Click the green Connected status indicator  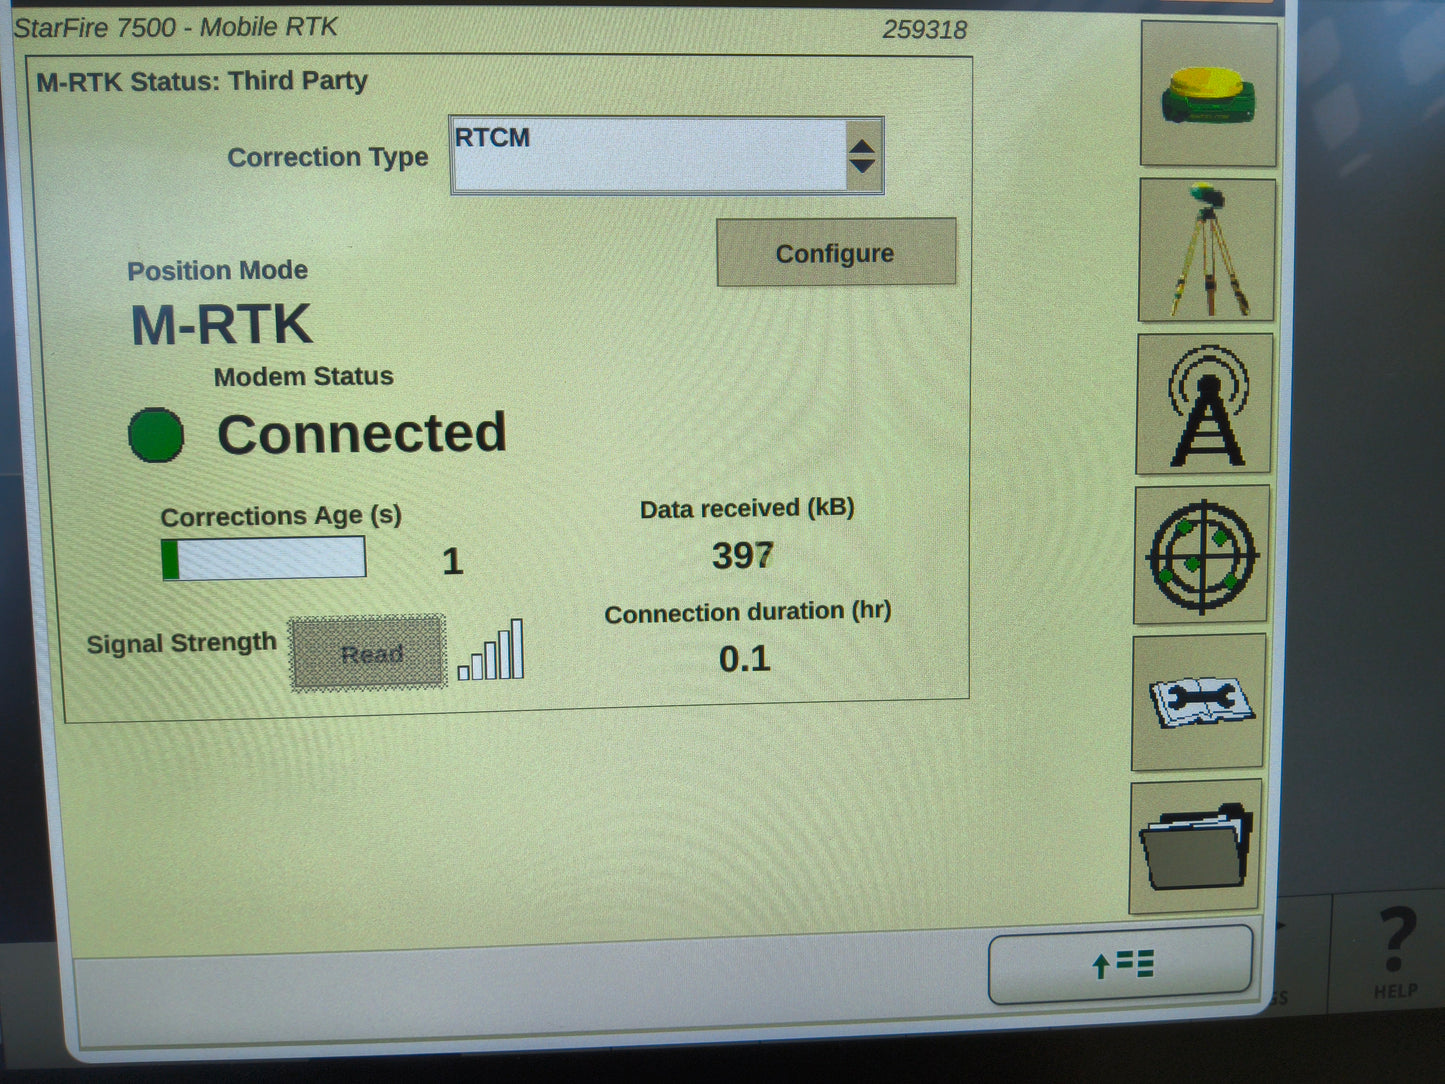point(155,435)
